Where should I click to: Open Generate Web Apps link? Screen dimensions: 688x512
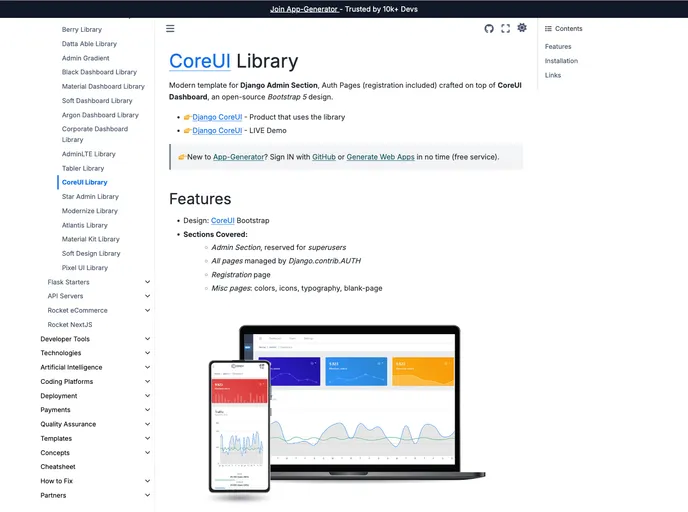380,157
